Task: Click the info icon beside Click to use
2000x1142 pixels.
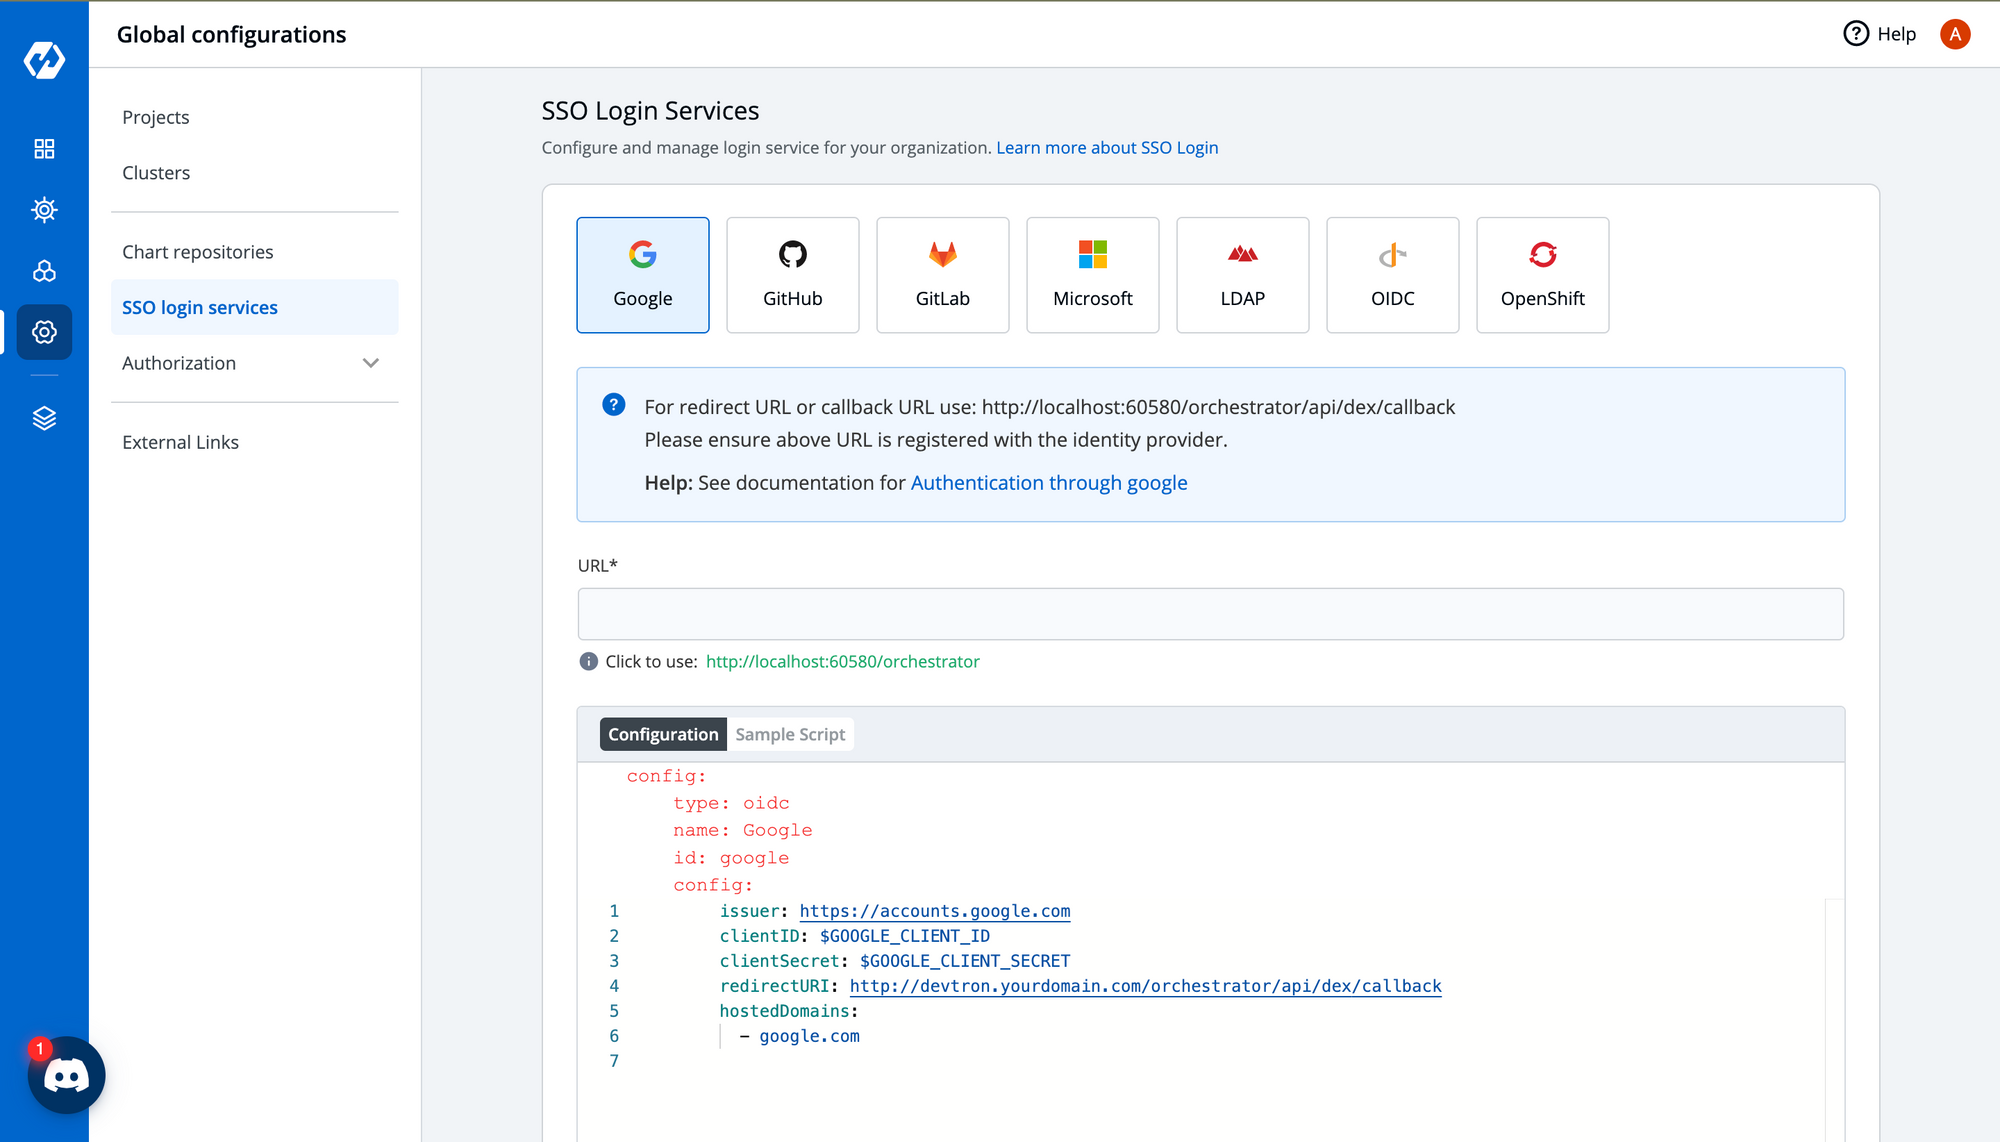Action: (589, 661)
